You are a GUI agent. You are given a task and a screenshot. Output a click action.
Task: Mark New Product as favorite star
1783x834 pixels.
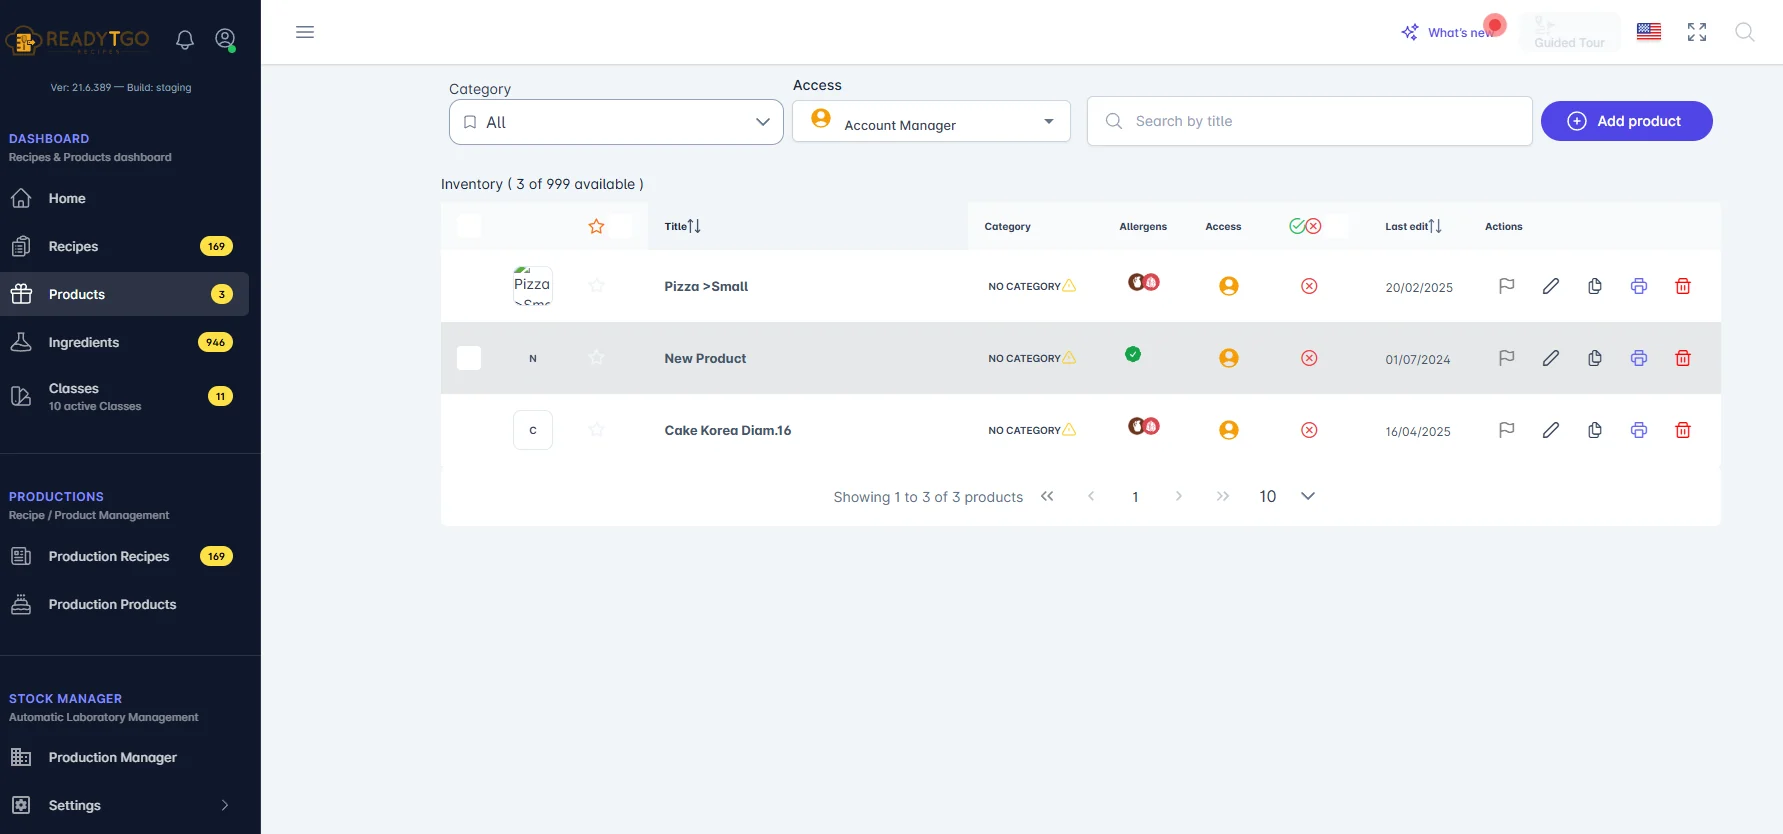pos(597,357)
